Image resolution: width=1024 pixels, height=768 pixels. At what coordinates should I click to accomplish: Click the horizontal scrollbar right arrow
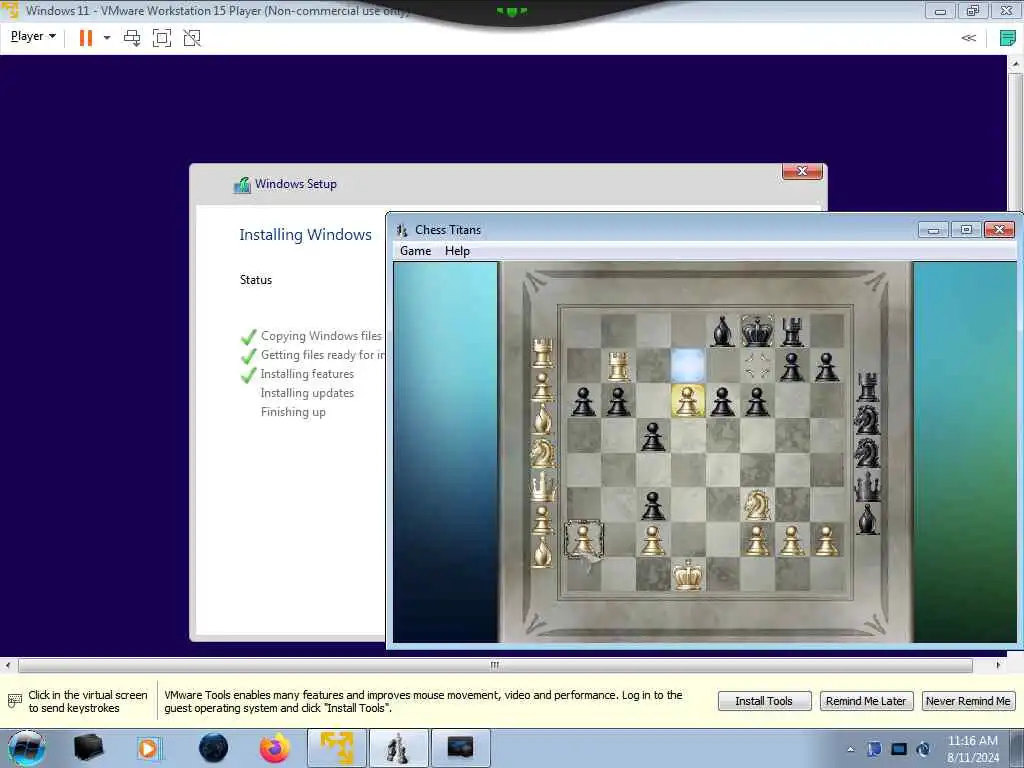click(x=998, y=665)
